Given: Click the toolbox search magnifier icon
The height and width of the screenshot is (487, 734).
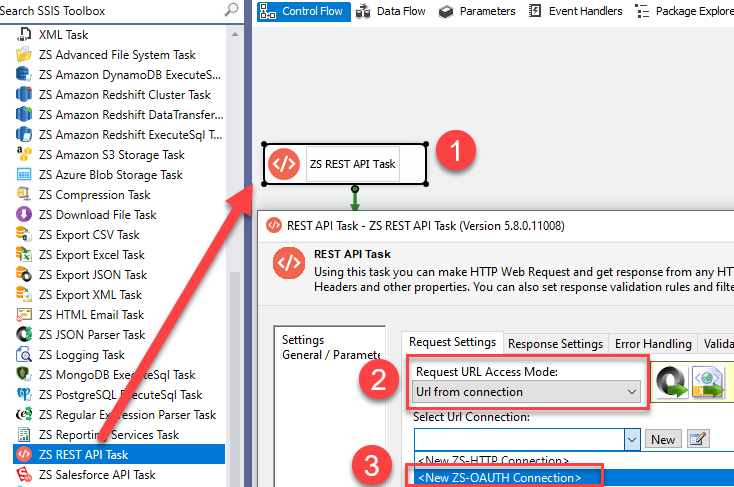Looking at the screenshot, I should (232, 10).
